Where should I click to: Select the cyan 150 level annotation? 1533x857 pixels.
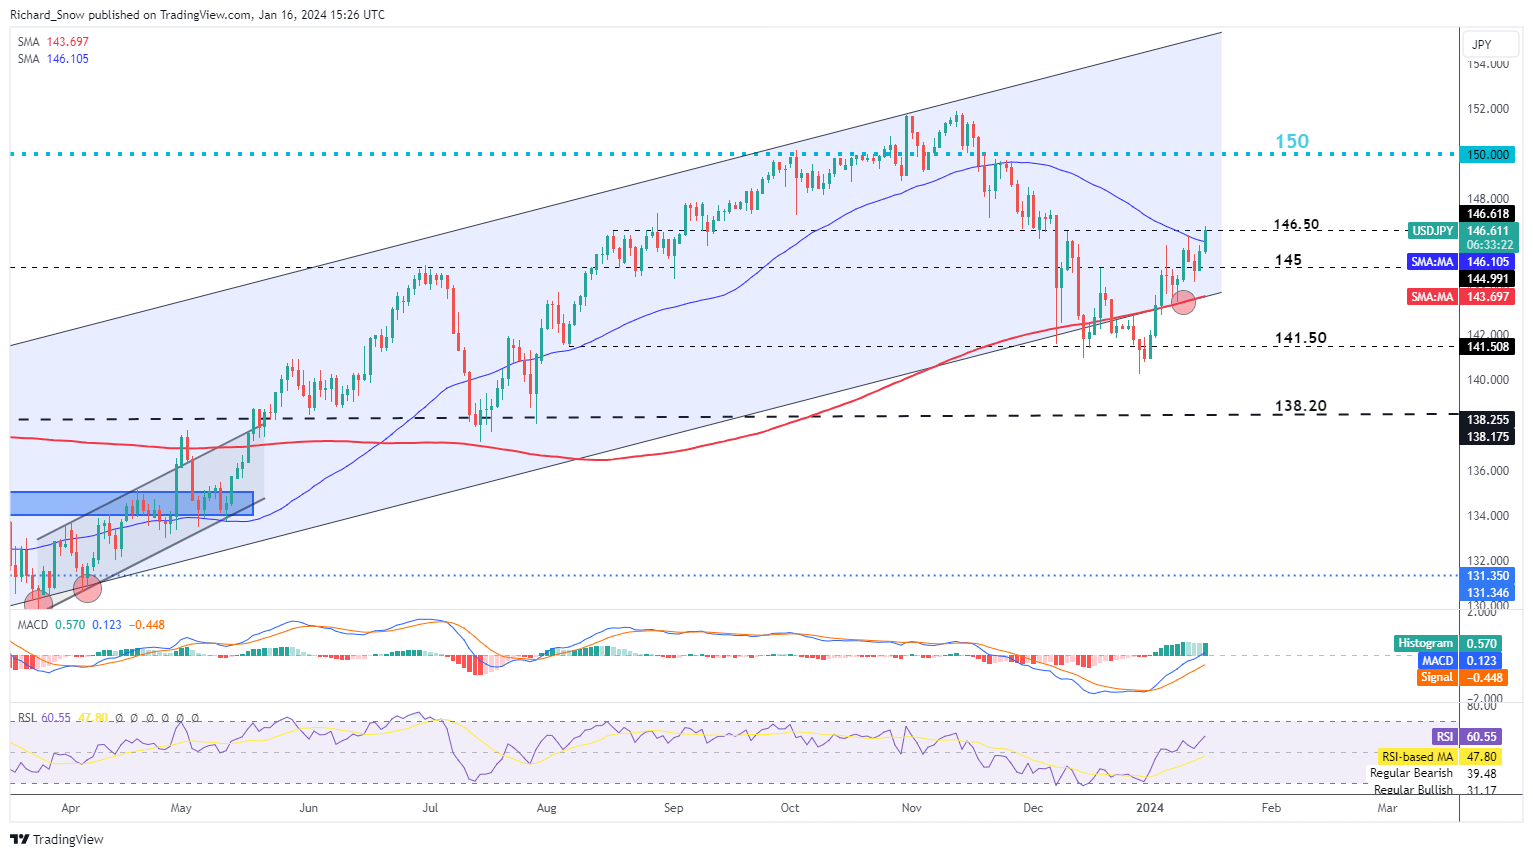coord(1292,141)
